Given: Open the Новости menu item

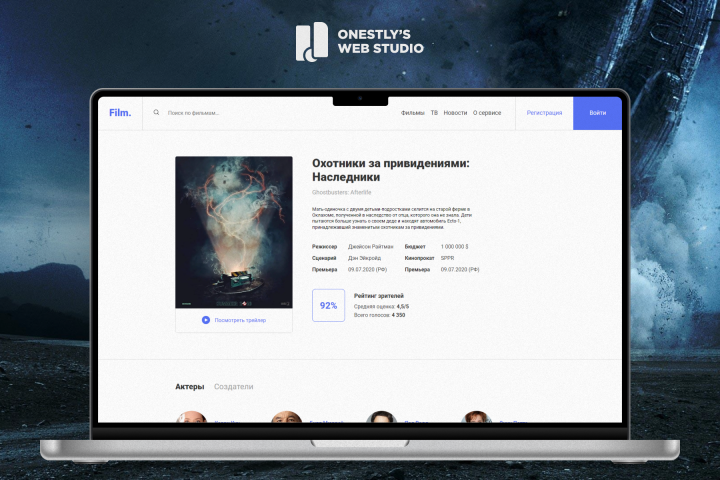Looking at the screenshot, I should pos(455,113).
